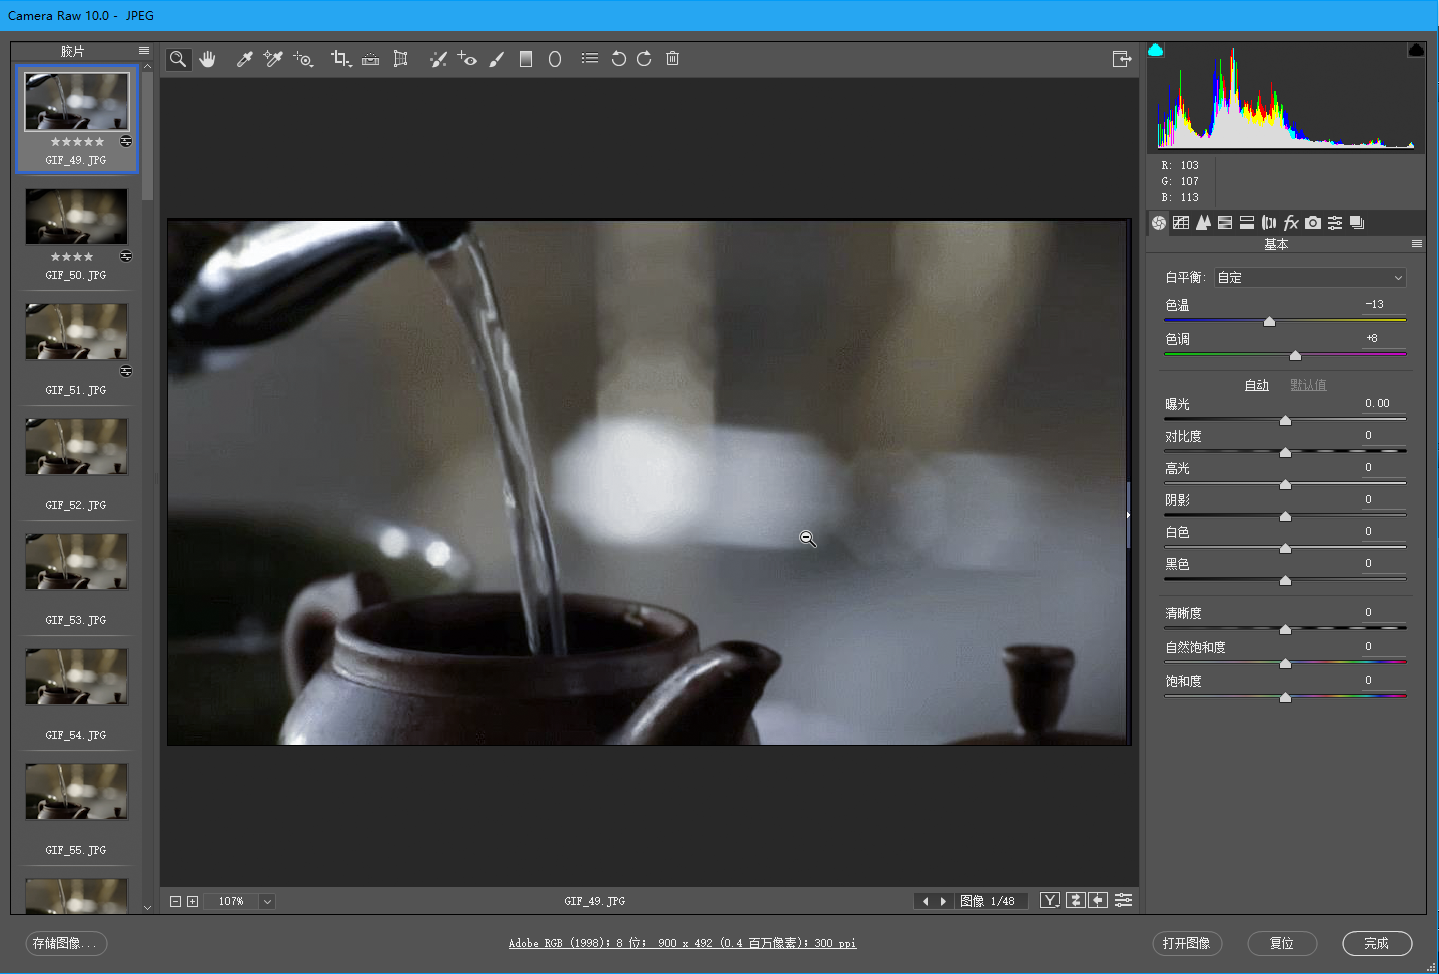Open the 白平衡 dropdown
The image size is (1439, 974).
click(1310, 278)
